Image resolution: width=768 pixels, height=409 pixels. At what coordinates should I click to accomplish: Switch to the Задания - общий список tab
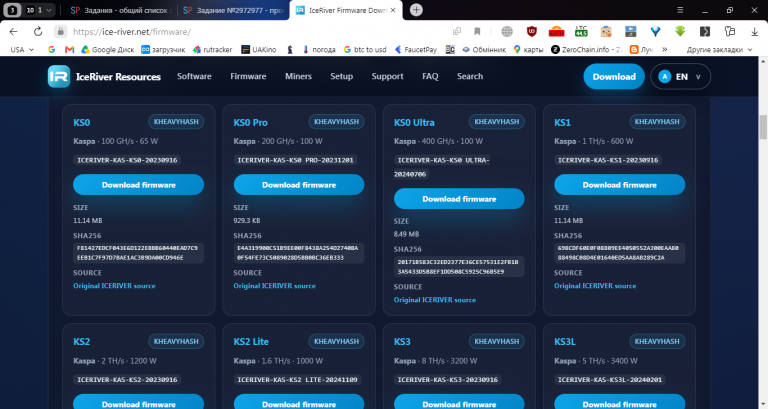119,10
